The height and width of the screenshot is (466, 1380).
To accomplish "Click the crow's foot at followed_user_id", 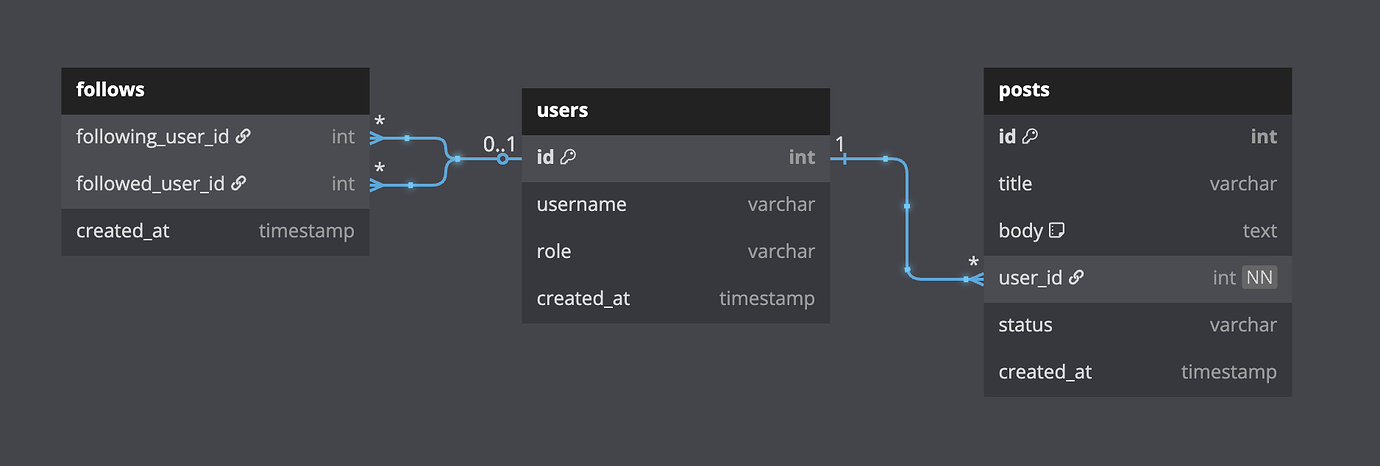I will point(380,185).
